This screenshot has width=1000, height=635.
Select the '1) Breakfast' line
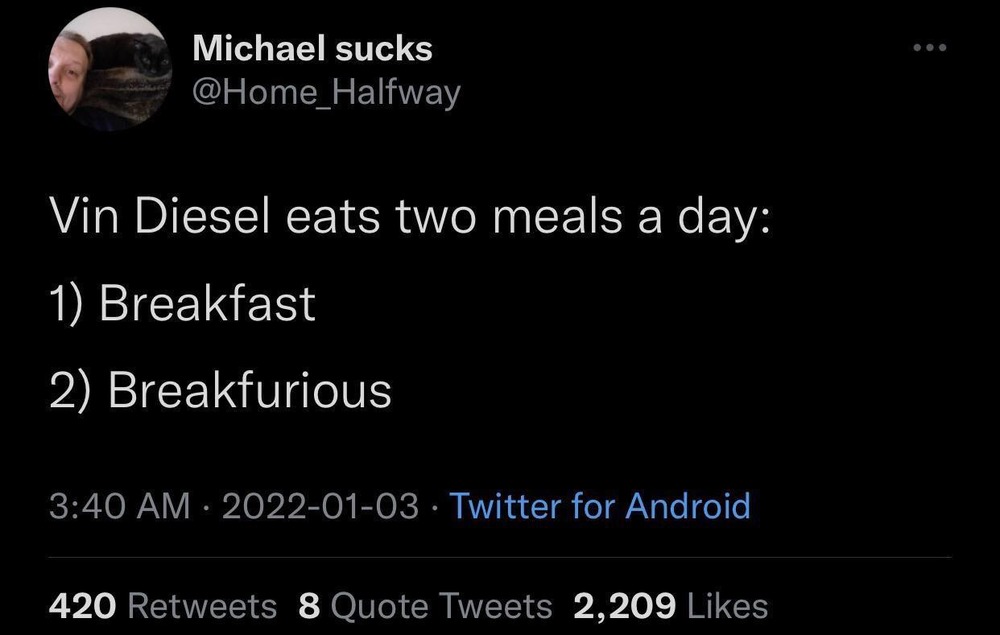[x=182, y=304]
